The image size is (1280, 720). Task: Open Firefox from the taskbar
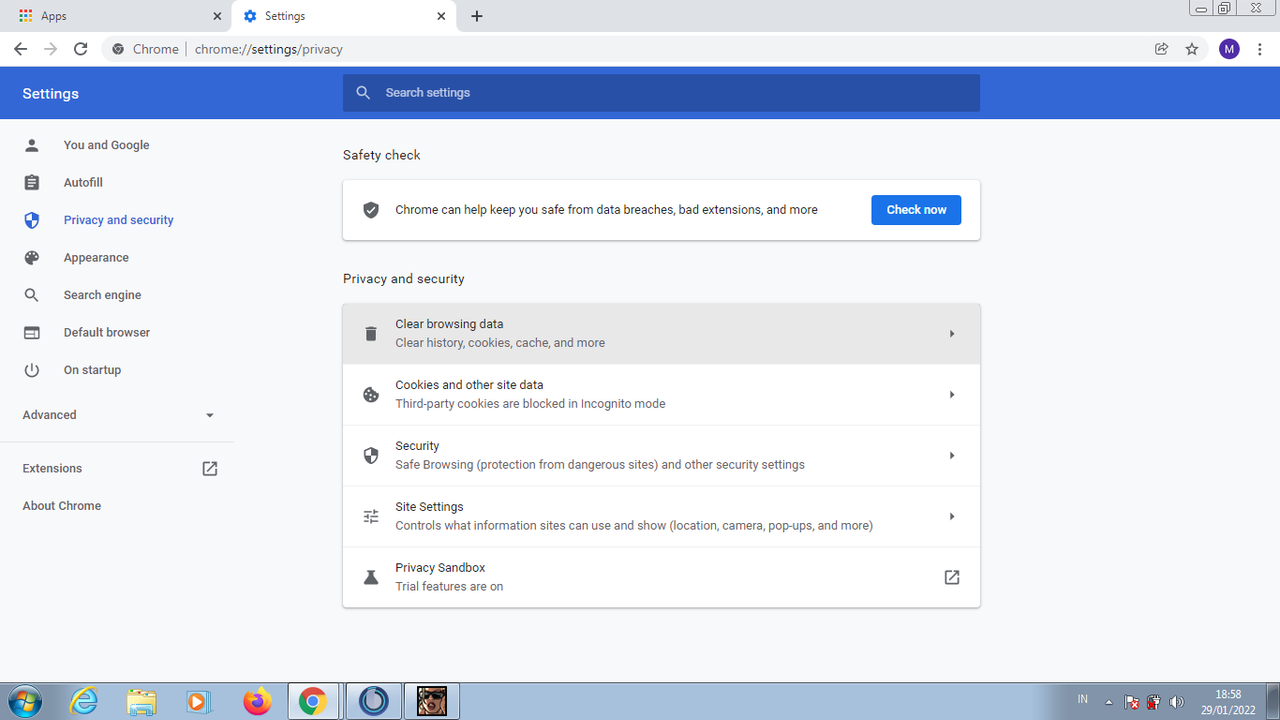257,701
